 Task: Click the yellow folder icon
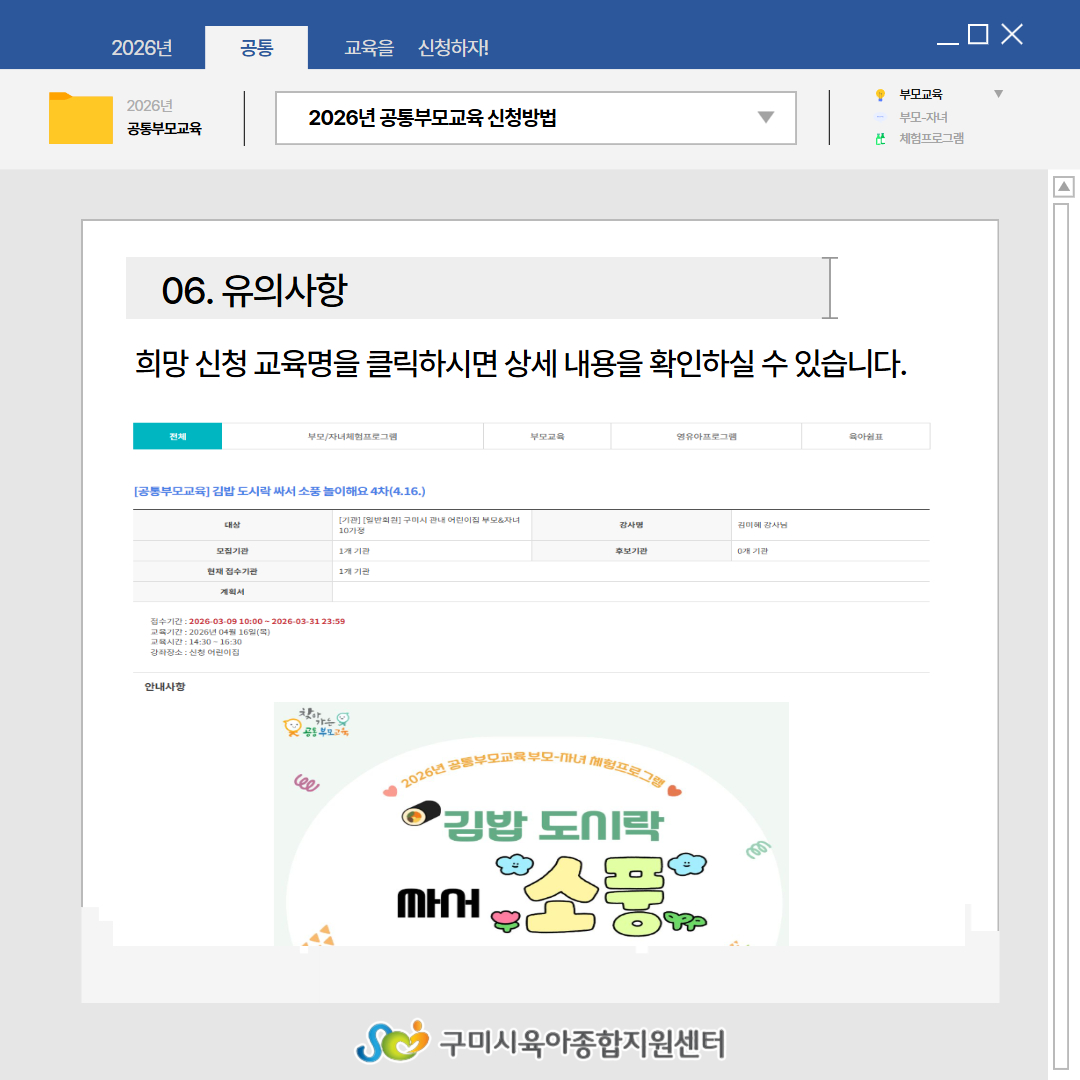coord(80,118)
